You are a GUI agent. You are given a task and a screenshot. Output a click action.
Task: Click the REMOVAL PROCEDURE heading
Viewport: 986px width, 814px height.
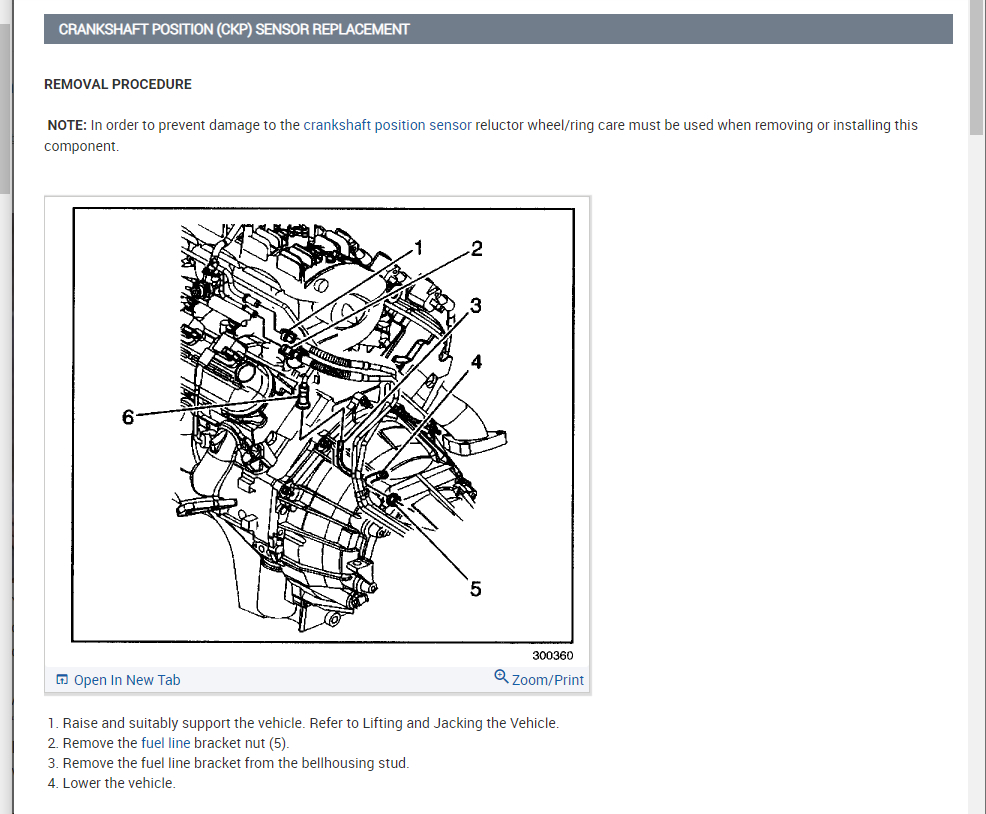118,84
